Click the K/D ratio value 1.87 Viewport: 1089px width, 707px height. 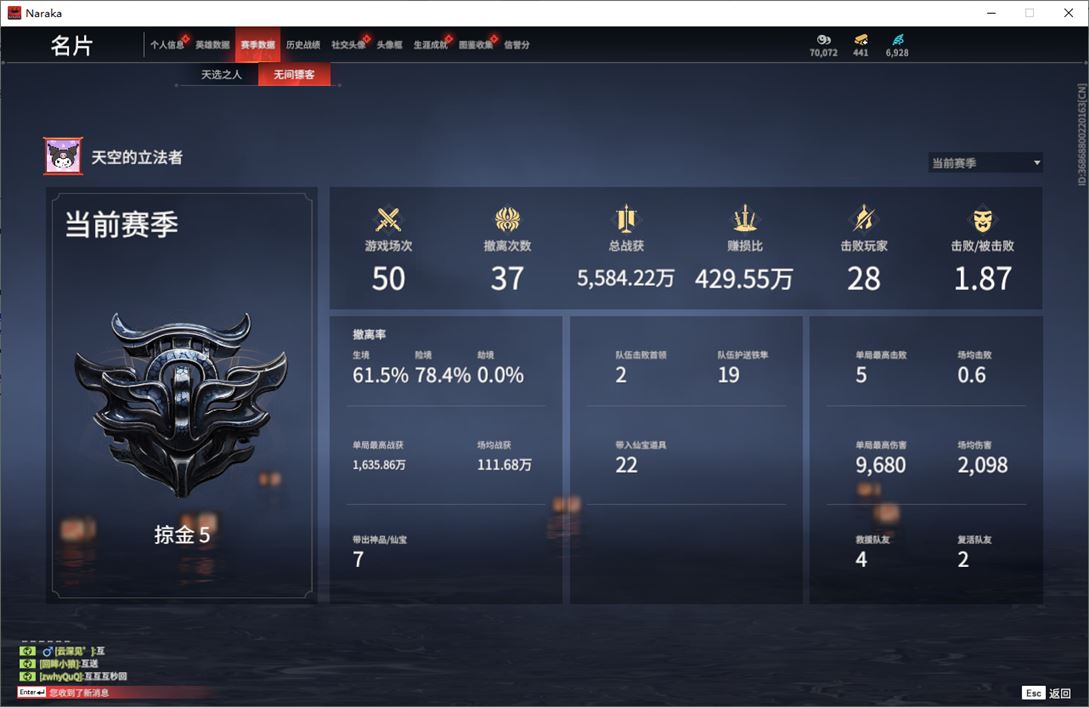click(983, 279)
